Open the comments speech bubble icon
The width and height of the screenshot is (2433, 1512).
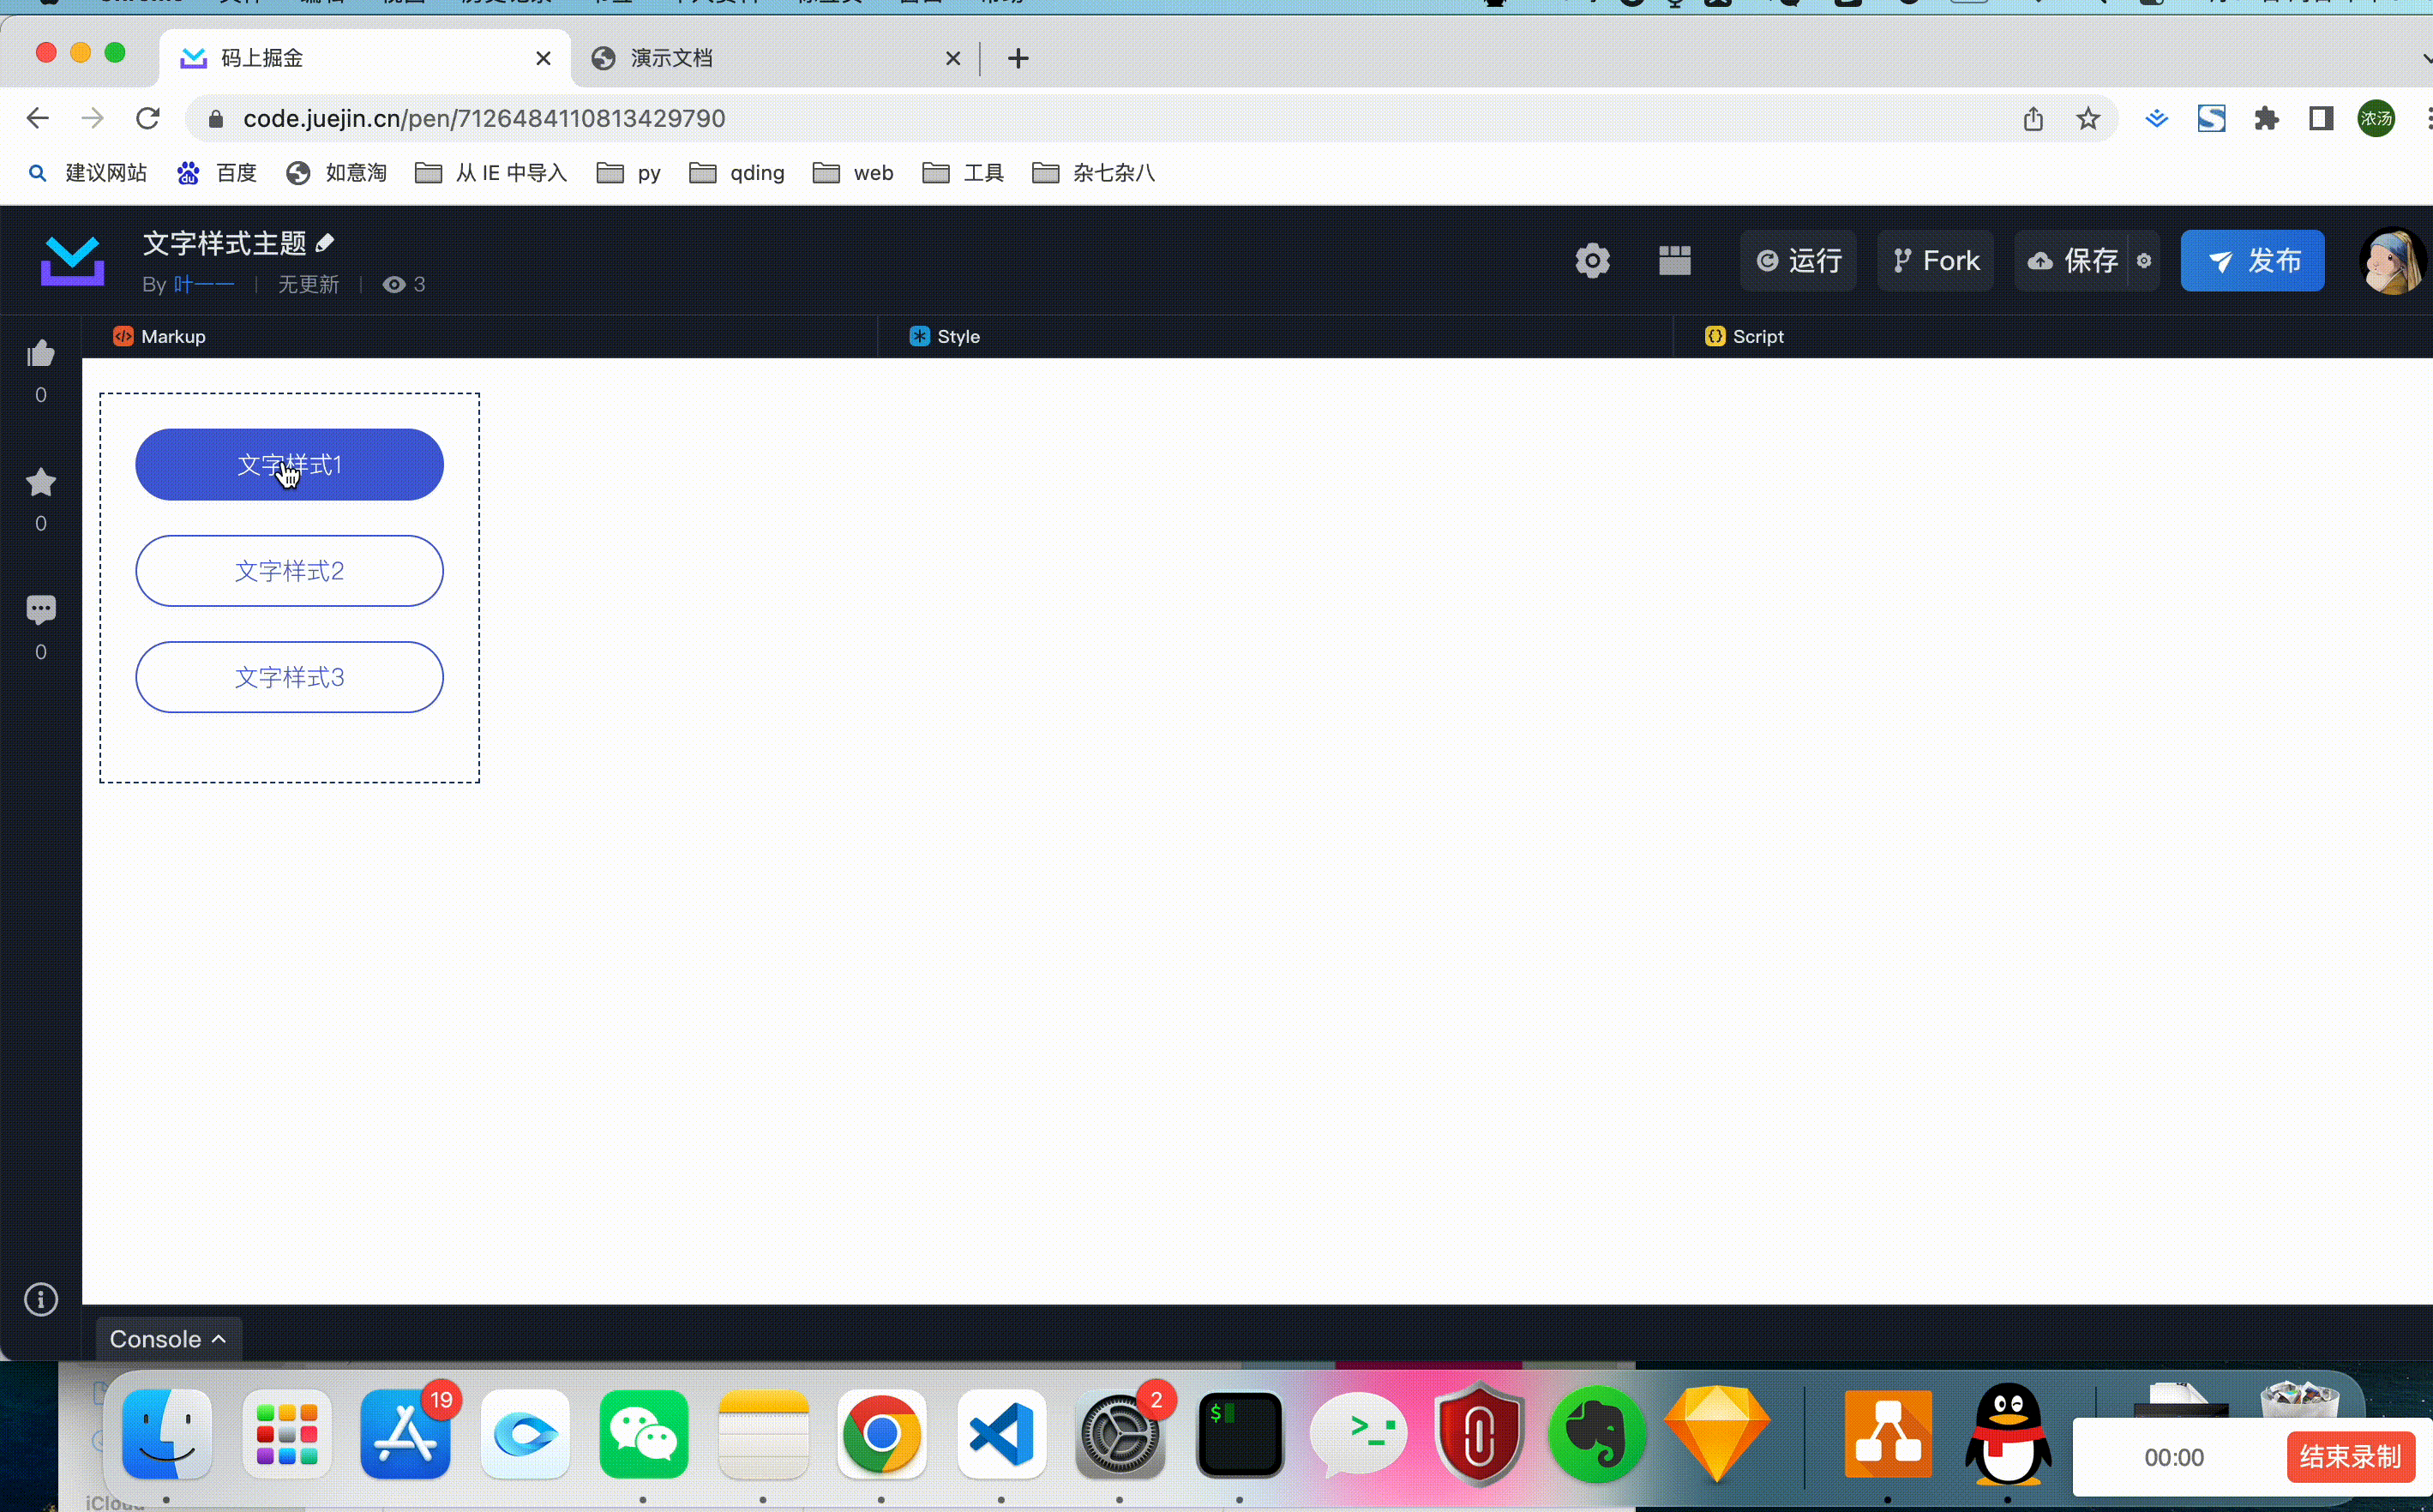coord(41,610)
